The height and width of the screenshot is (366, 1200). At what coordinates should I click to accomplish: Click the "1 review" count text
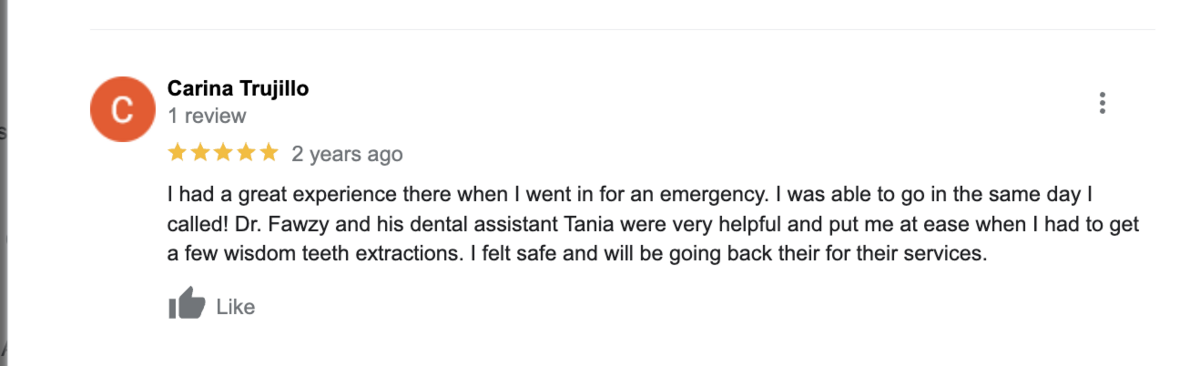[x=207, y=116]
